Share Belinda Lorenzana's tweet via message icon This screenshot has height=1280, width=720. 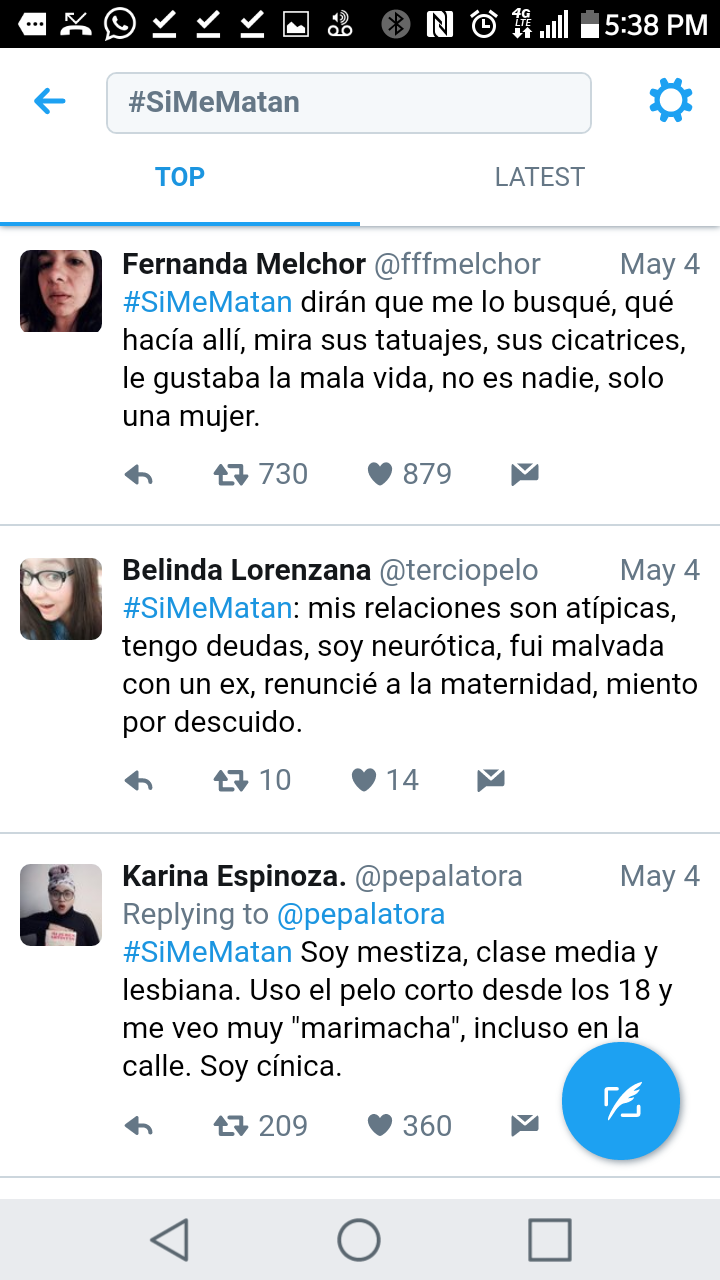click(x=490, y=780)
